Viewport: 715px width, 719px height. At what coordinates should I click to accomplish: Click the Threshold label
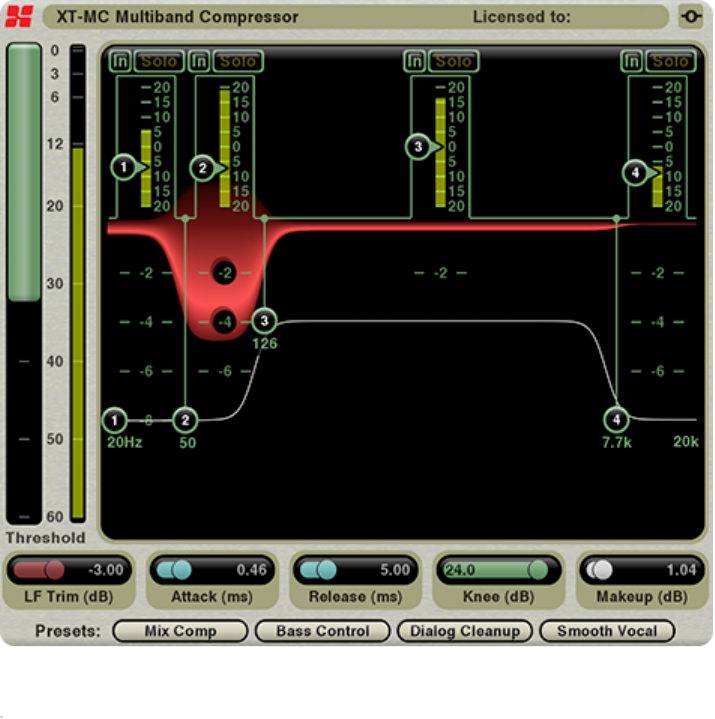coord(45,537)
